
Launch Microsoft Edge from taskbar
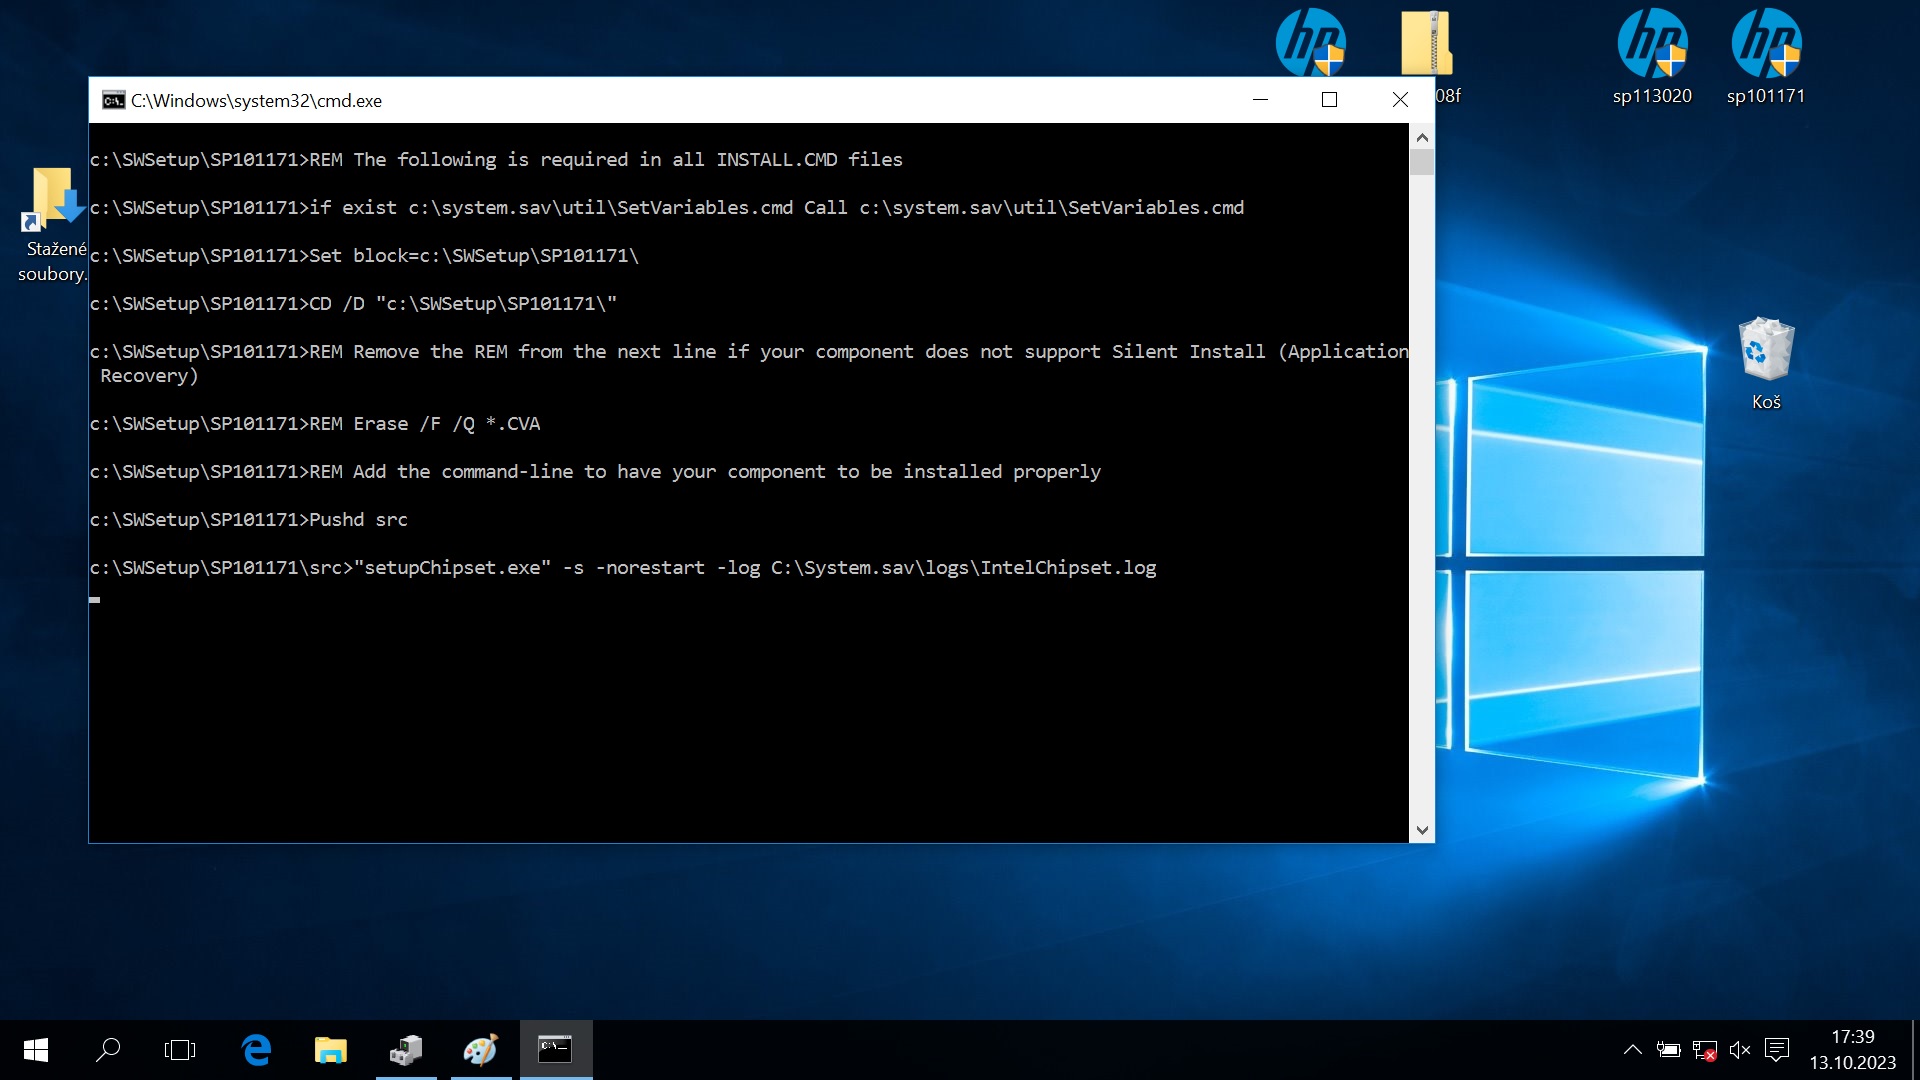pos(257,1050)
